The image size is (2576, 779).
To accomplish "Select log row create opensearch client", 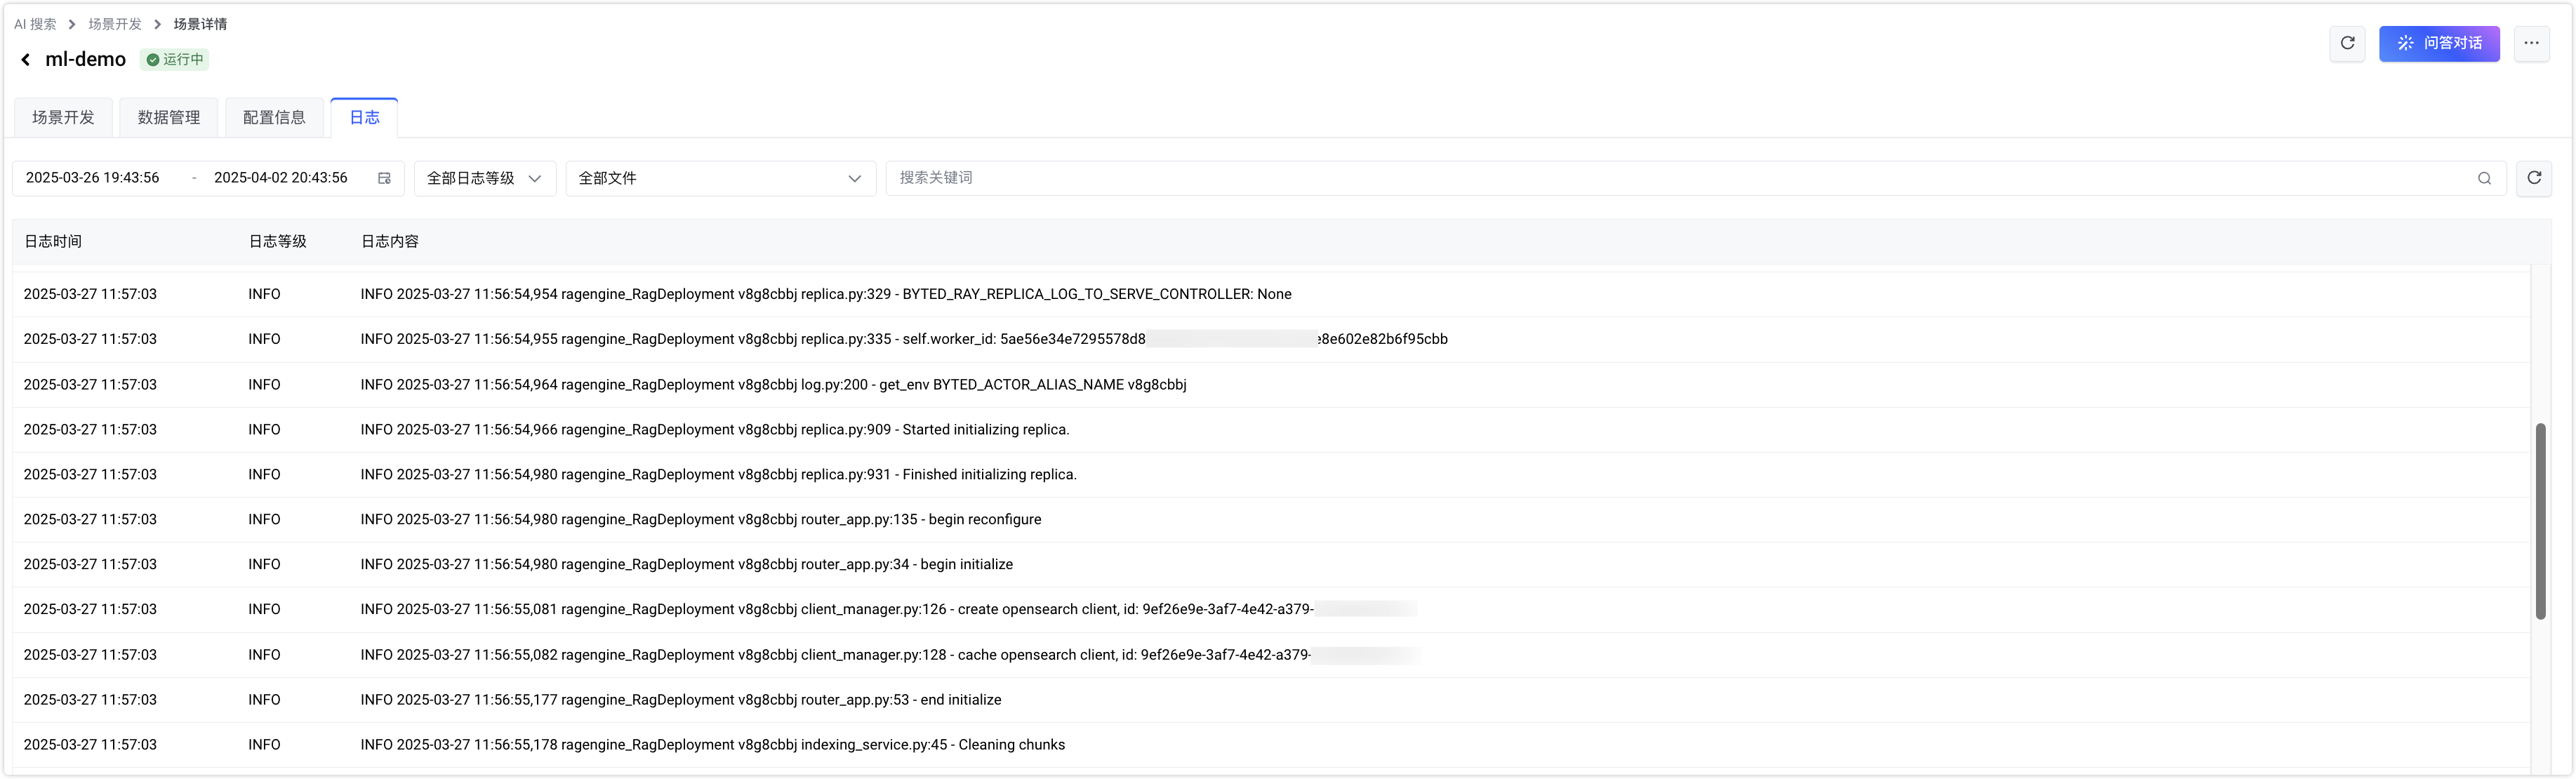I will [1271, 610].
